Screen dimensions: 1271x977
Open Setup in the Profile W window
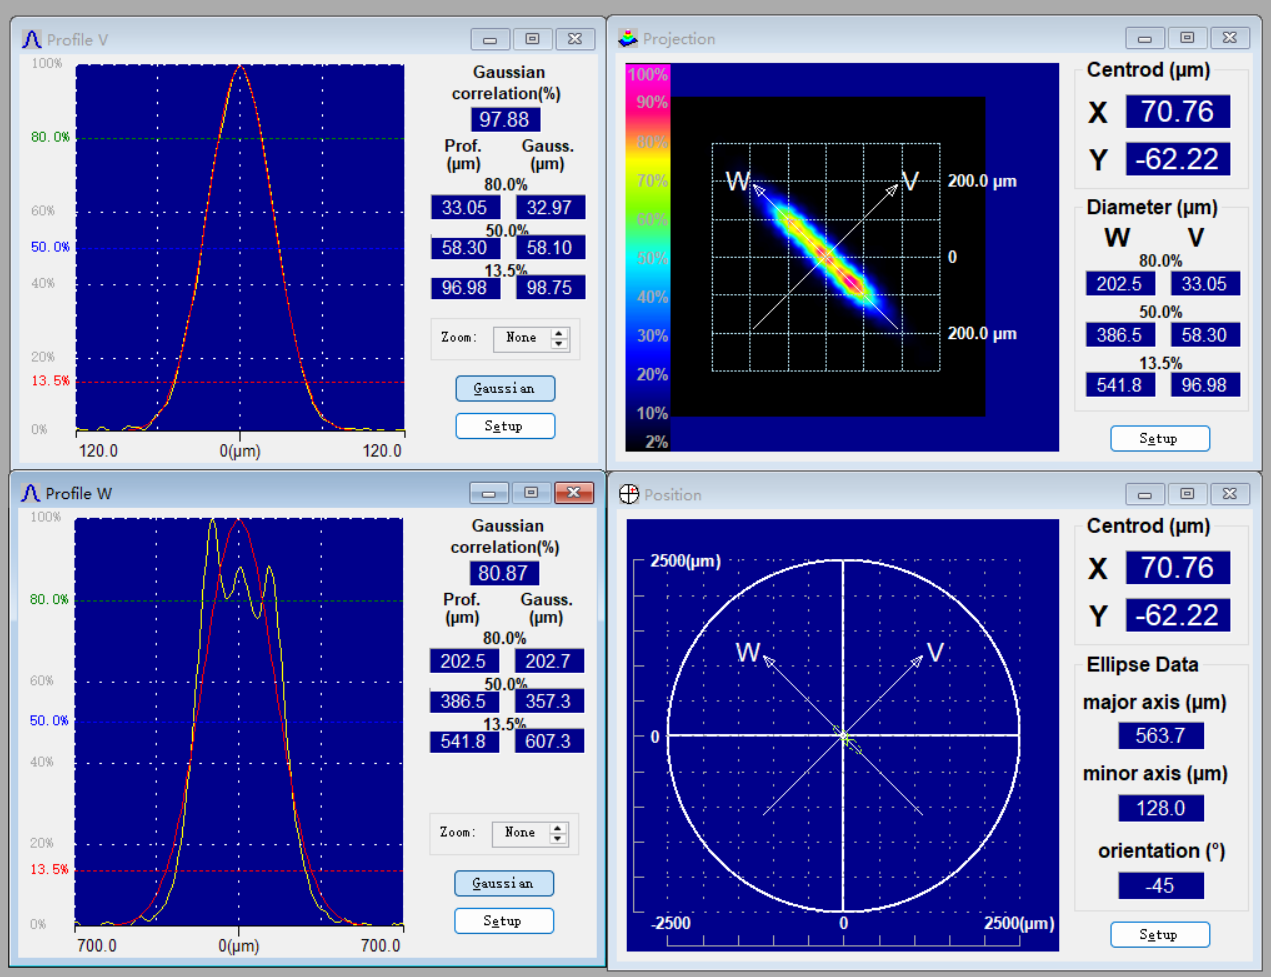pos(504,921)
